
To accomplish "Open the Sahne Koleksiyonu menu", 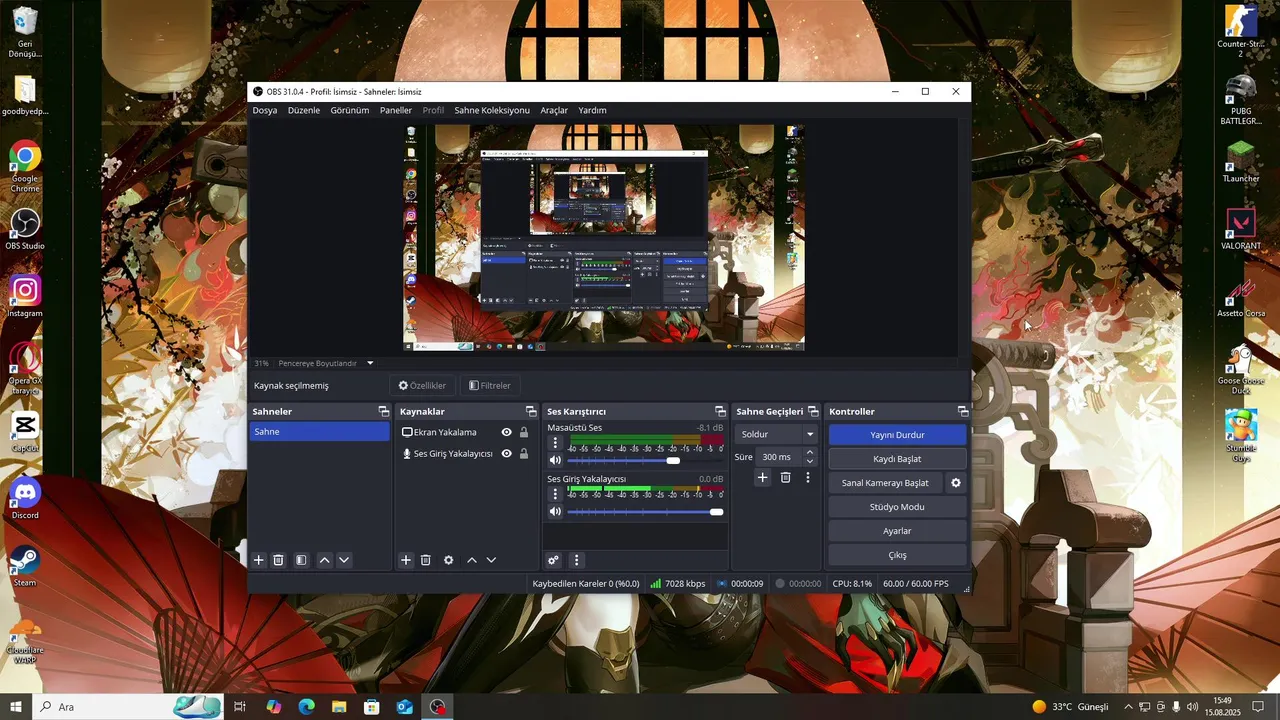I will [492, 110].
